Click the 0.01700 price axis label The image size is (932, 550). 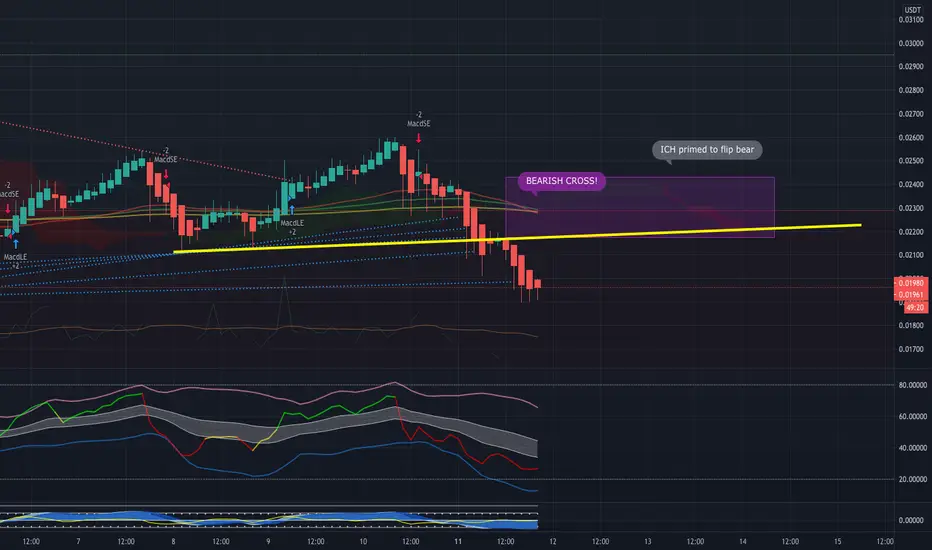tap(911, 349)
